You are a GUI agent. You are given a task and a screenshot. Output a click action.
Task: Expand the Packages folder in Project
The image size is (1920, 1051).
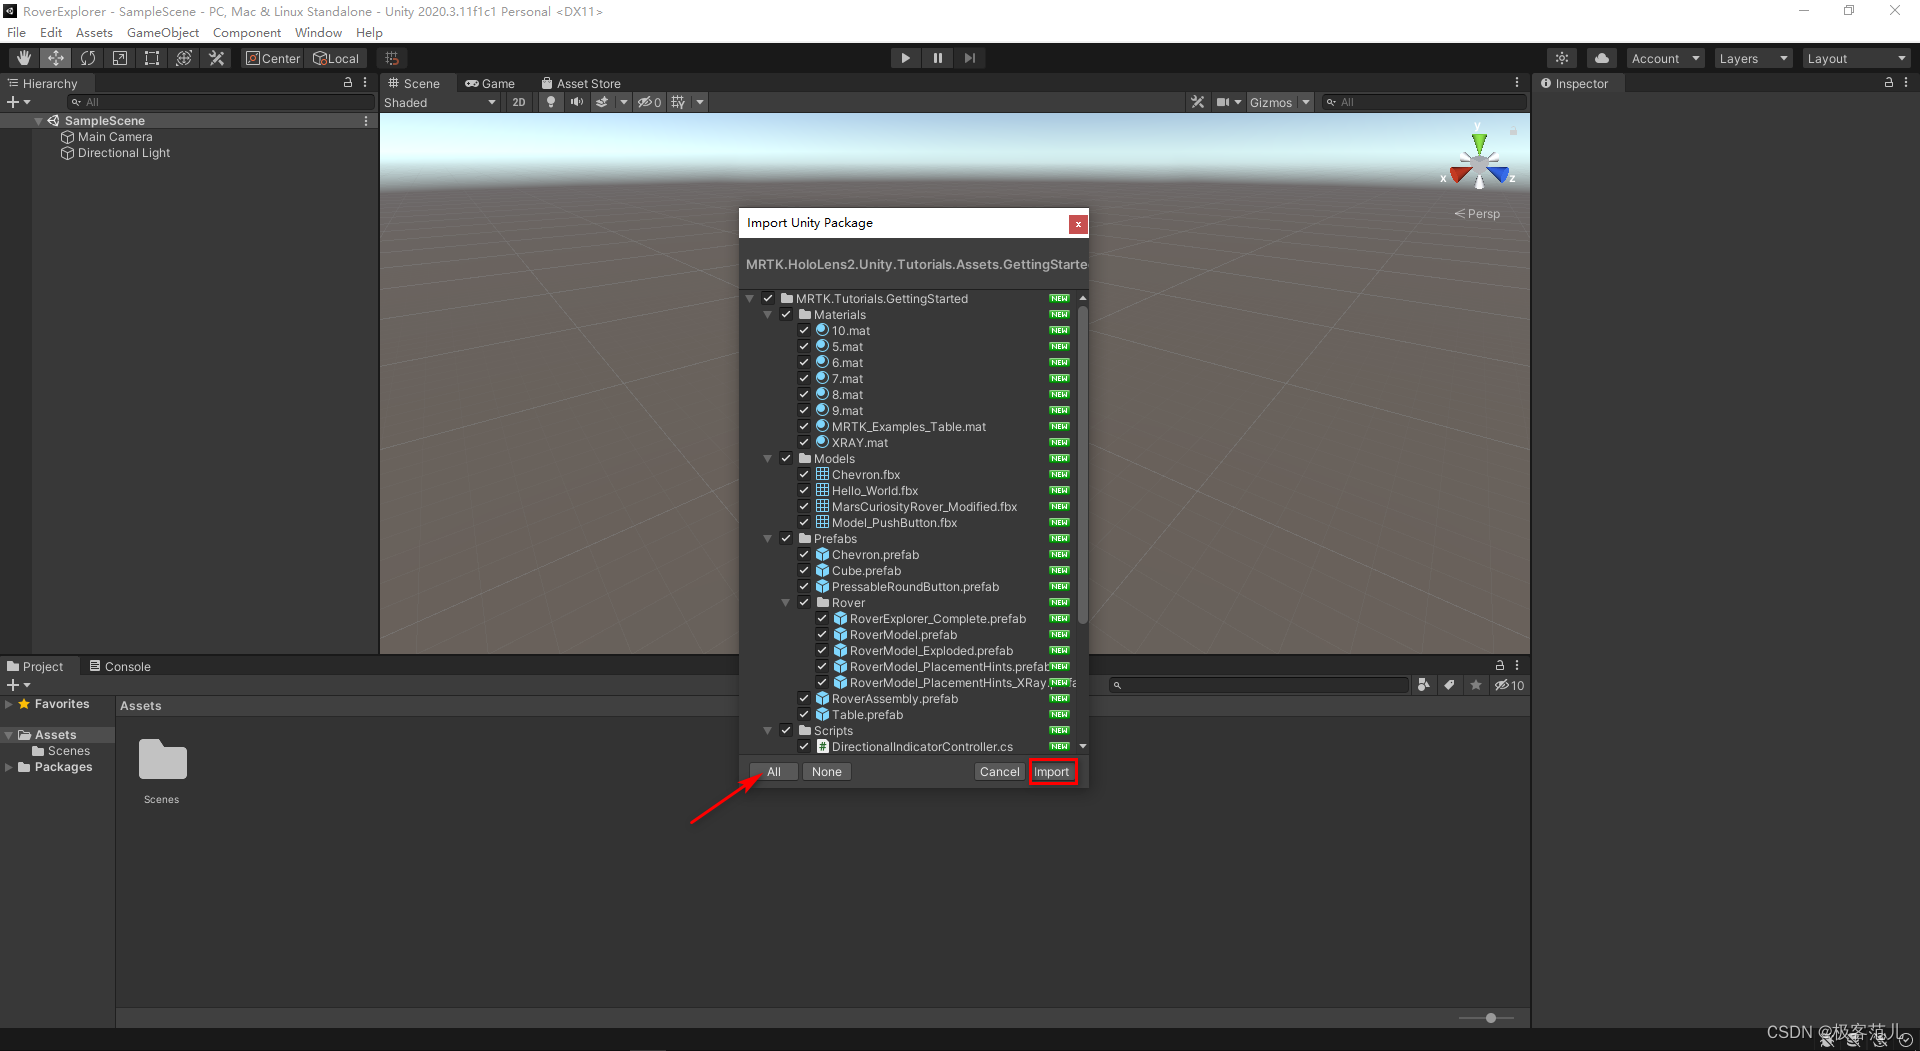coord(9,767)
